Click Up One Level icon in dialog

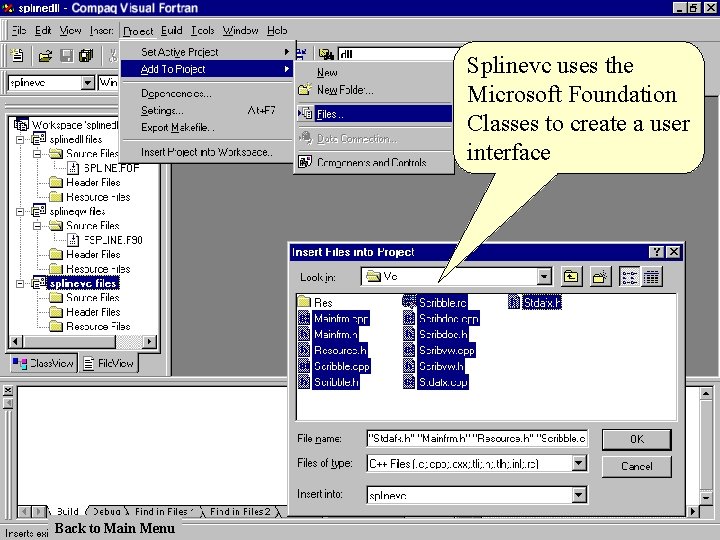[x=571, y=277]
